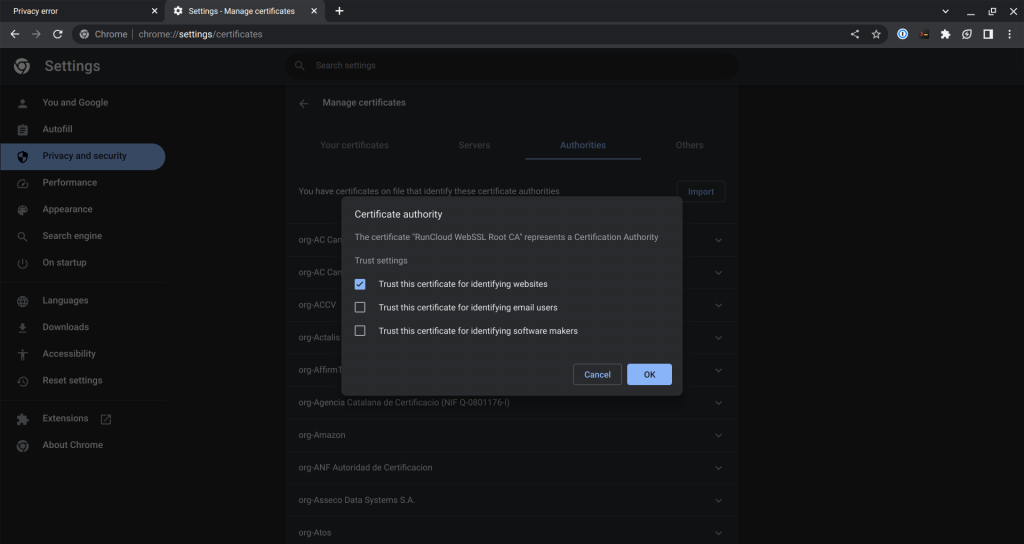Enable trust for identifying software makers

[x=360, y=331]
